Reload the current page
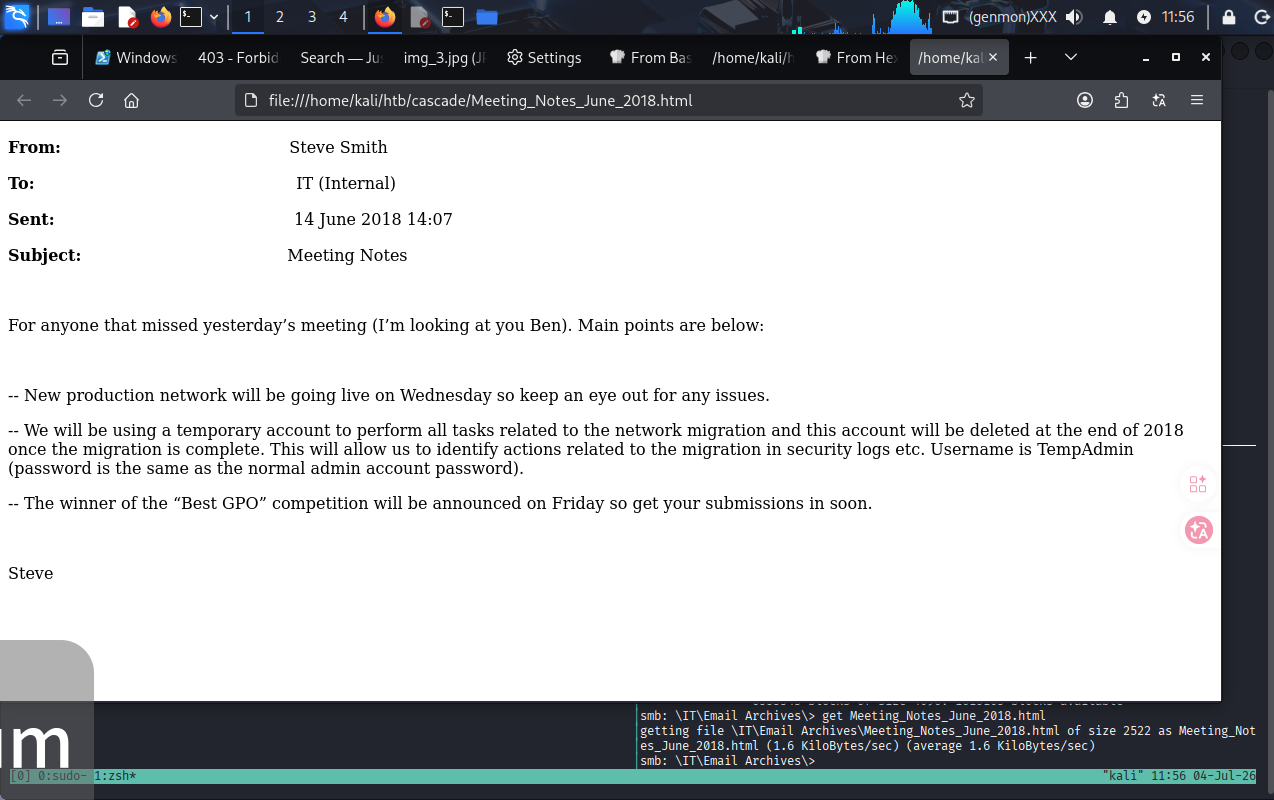The width and height of the screenshot is (1274, 800). 96,100
